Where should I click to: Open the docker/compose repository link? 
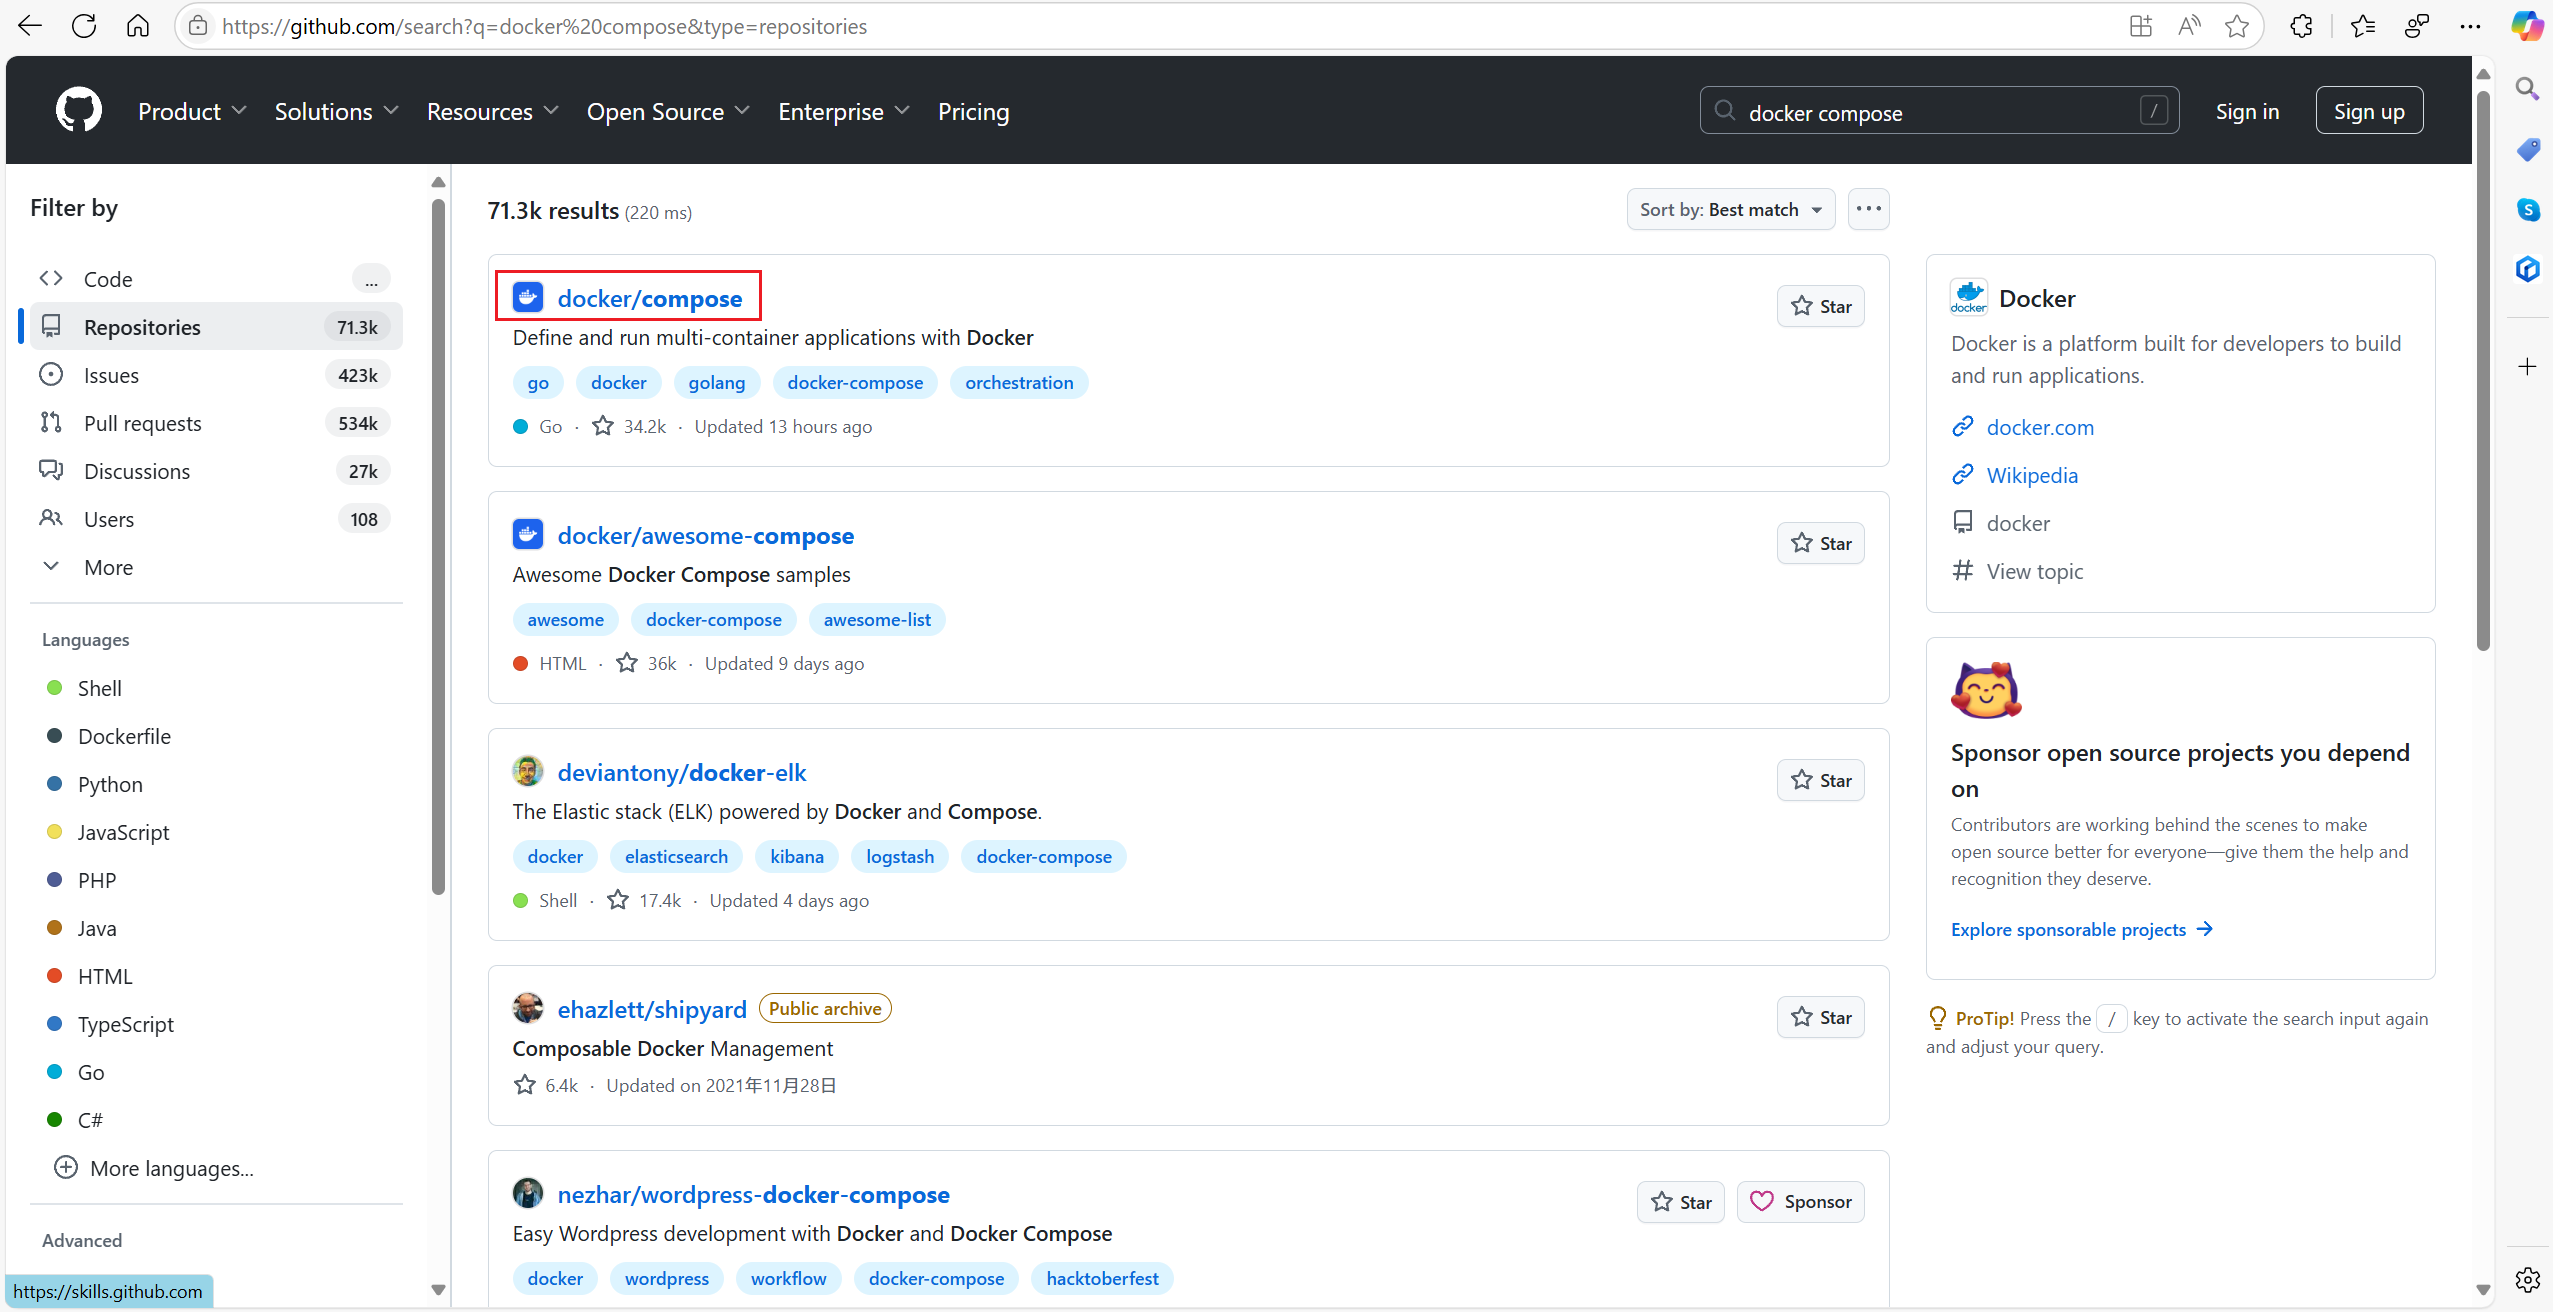click(649, 298)
